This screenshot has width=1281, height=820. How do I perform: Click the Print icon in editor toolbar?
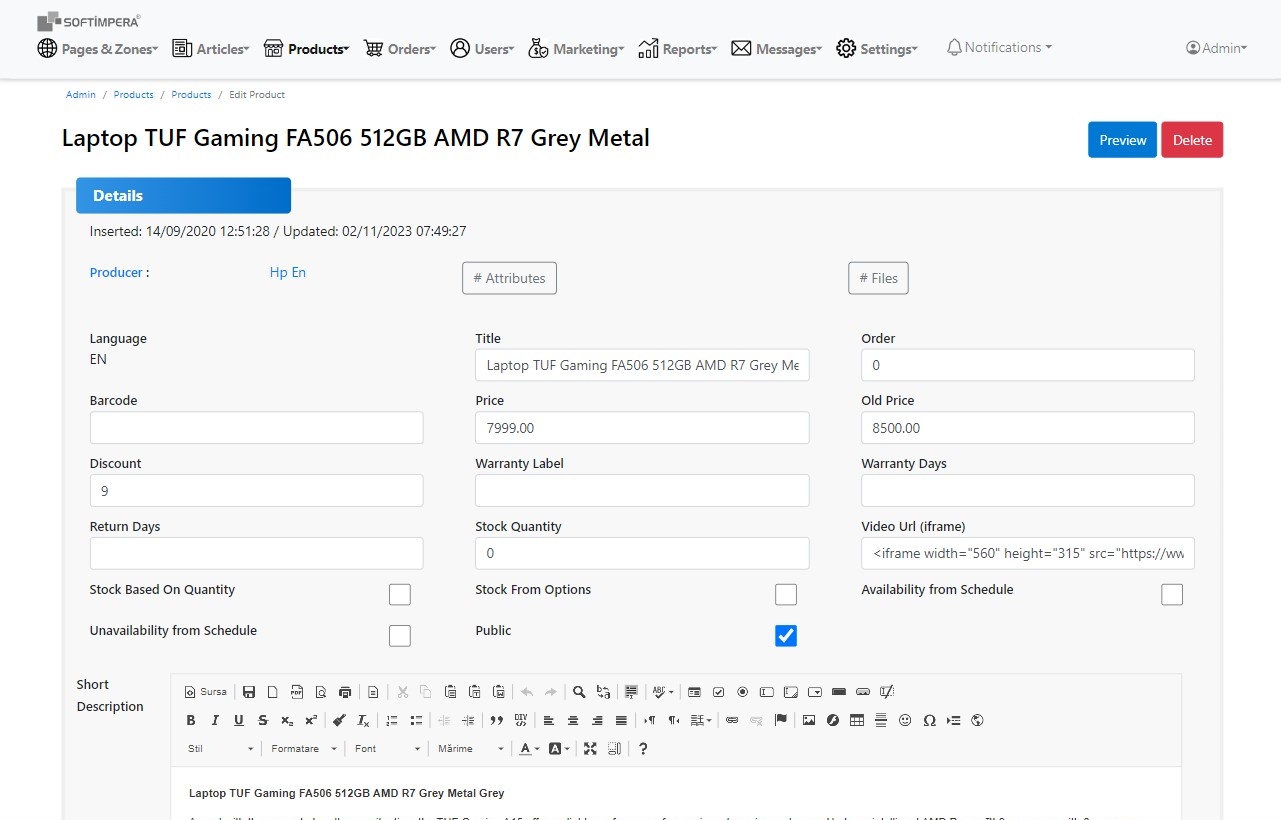(345, 692)
